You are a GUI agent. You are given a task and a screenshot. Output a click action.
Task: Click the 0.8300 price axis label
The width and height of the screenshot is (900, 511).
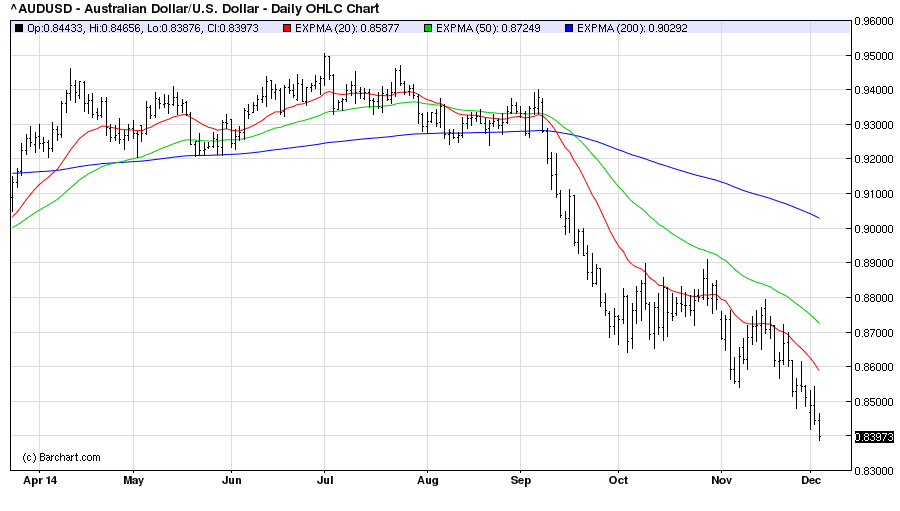(x=875, y=471)
